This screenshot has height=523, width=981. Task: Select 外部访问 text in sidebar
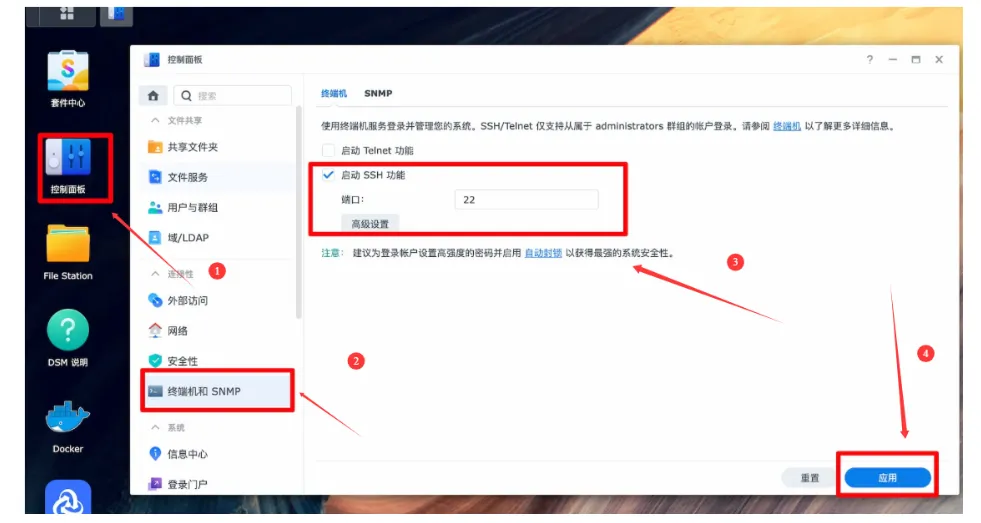[x=188, y=300]
